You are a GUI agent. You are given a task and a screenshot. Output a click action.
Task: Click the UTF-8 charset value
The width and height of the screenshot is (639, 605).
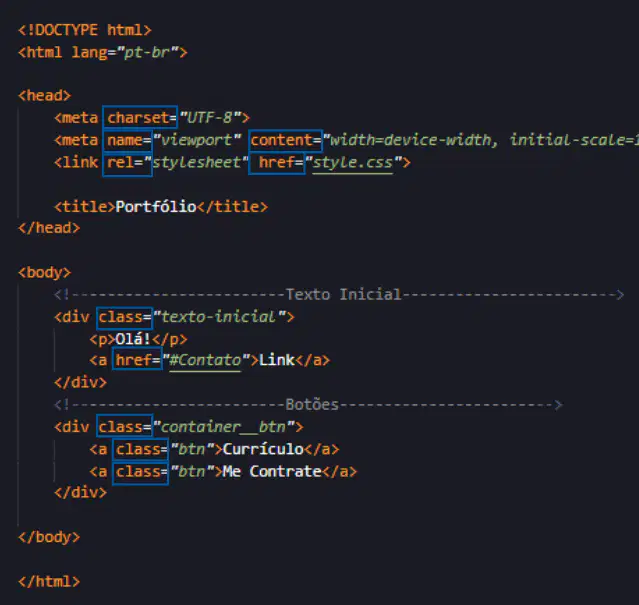click(210, 118)
